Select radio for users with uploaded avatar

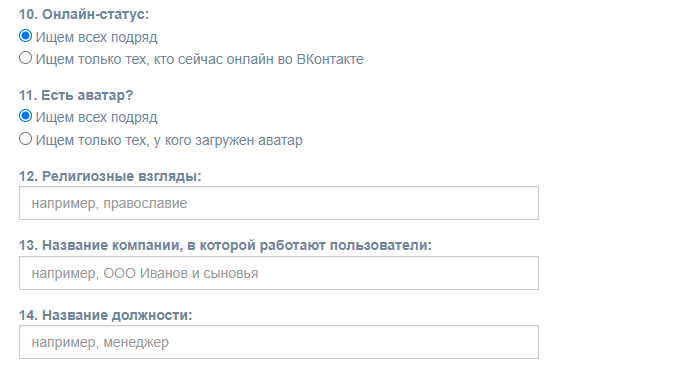[x=26, y=139]
